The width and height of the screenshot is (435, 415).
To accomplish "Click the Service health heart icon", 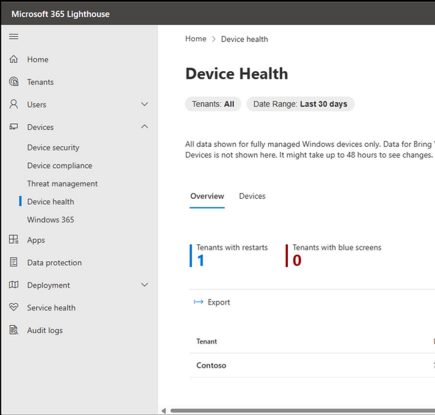I will (14, 307).
